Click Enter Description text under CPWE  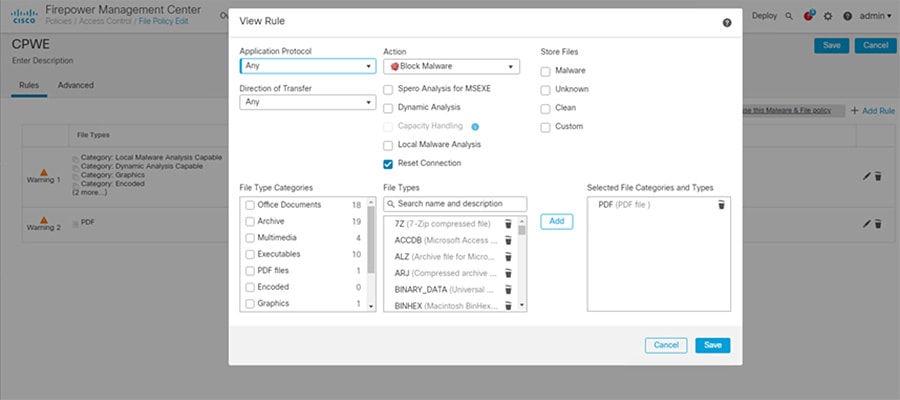pyautogui.click(x=42, y=61)
